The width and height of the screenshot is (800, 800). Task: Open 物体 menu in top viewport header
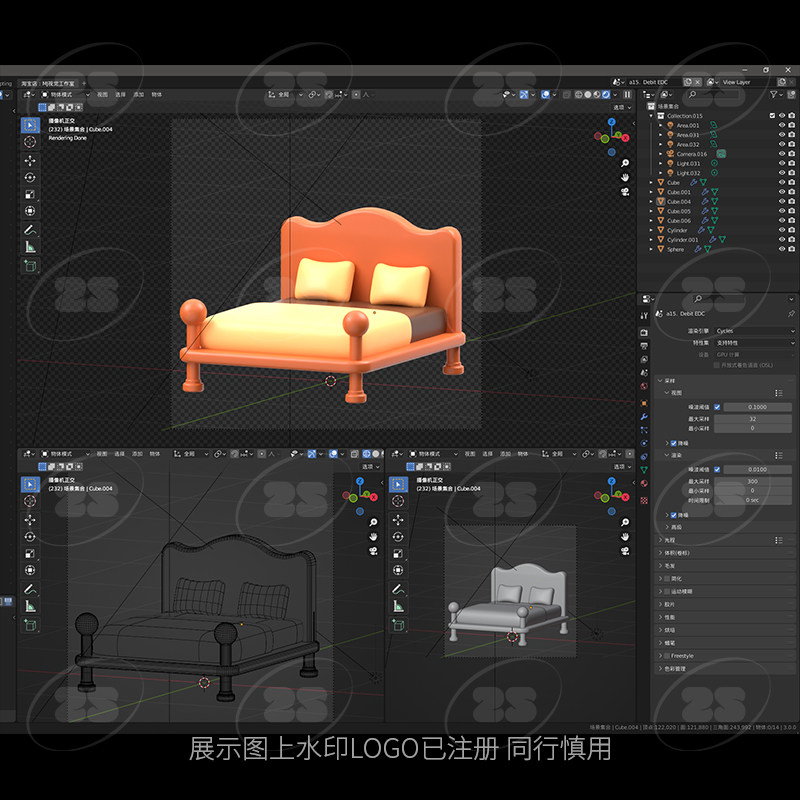point(157,94)
